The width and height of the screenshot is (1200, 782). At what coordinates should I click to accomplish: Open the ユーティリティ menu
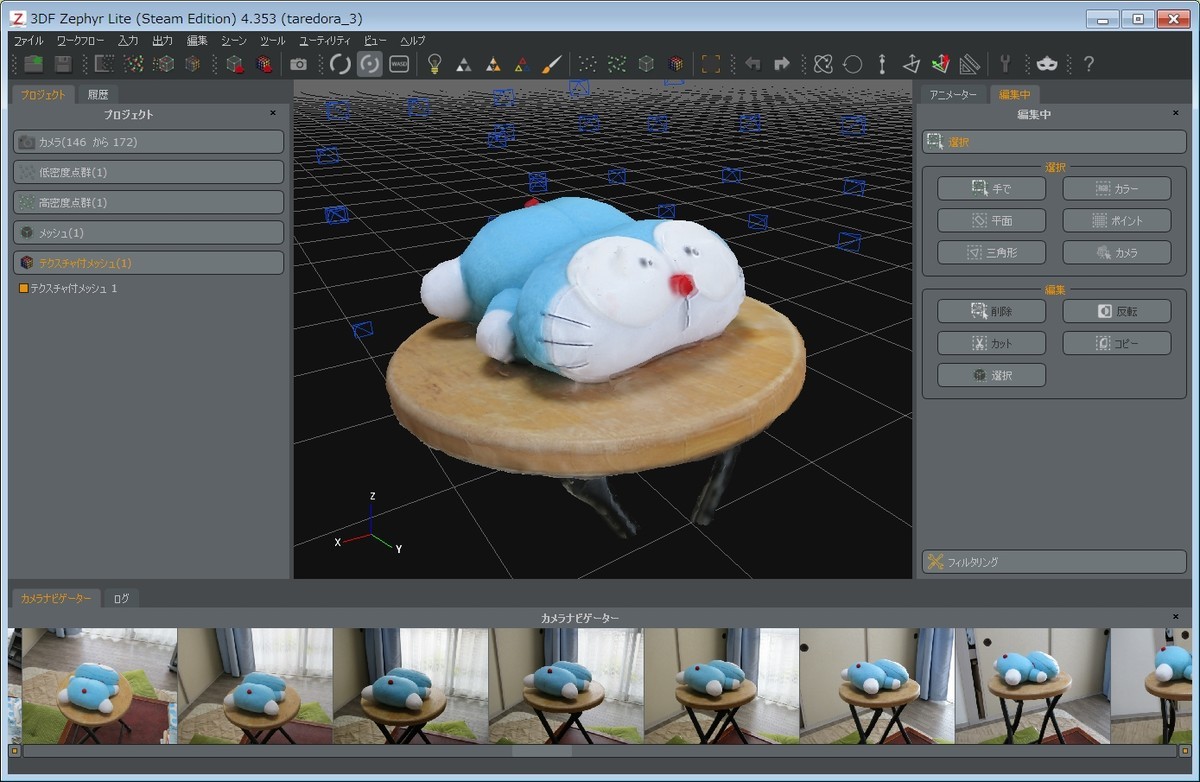[x=325, y=40]
